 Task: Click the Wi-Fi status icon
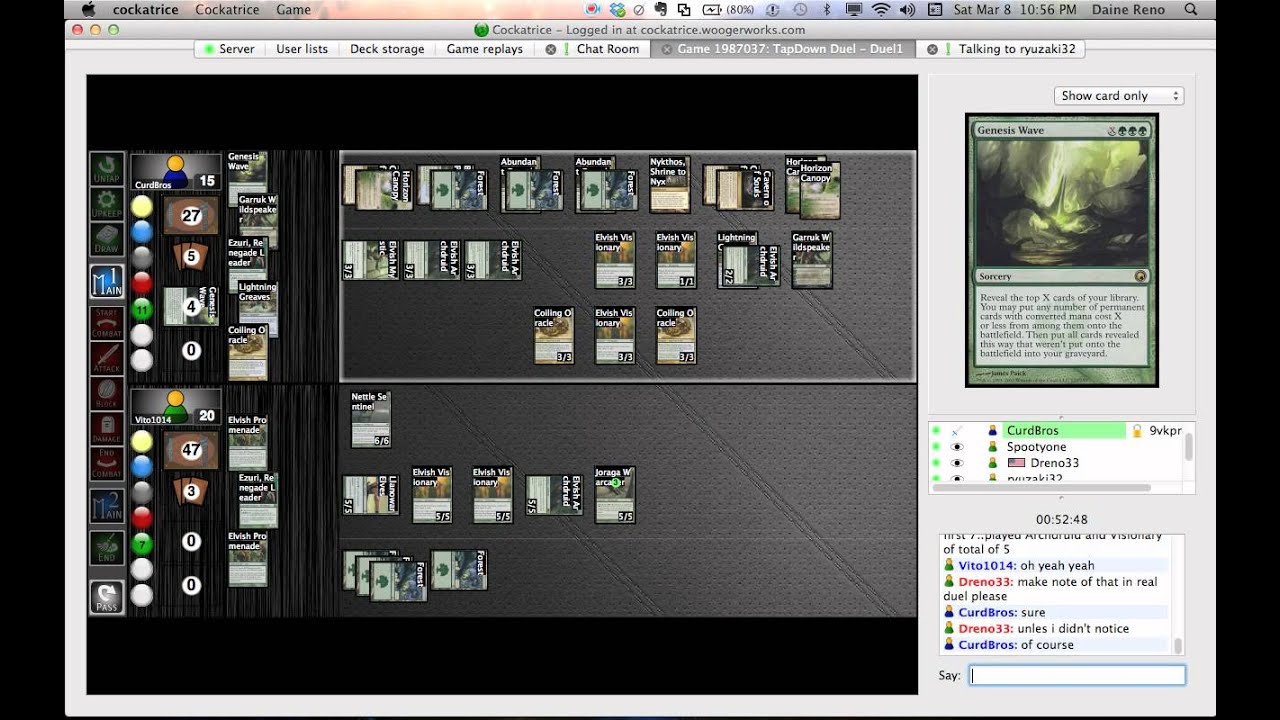(881, 10)
